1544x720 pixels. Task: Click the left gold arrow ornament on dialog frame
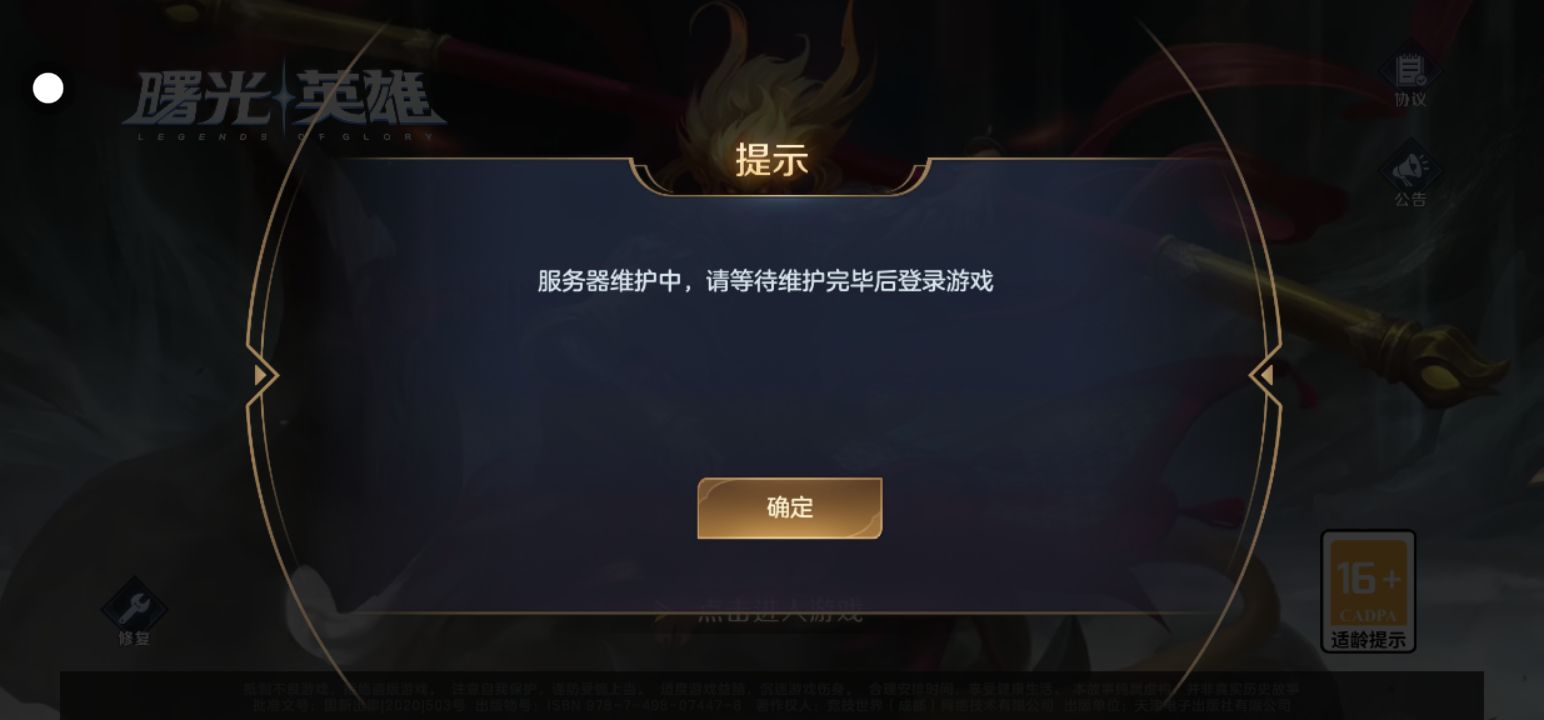[x=263, y=375]
